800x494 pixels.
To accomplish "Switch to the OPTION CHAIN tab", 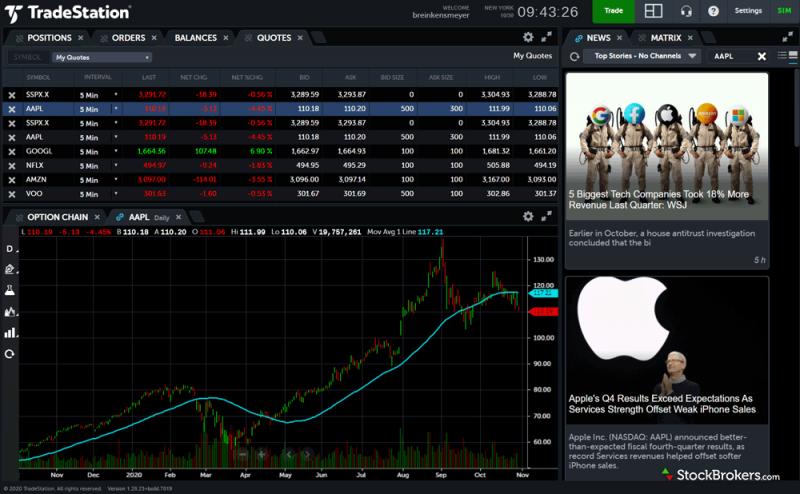I will [x=57, y=217].
